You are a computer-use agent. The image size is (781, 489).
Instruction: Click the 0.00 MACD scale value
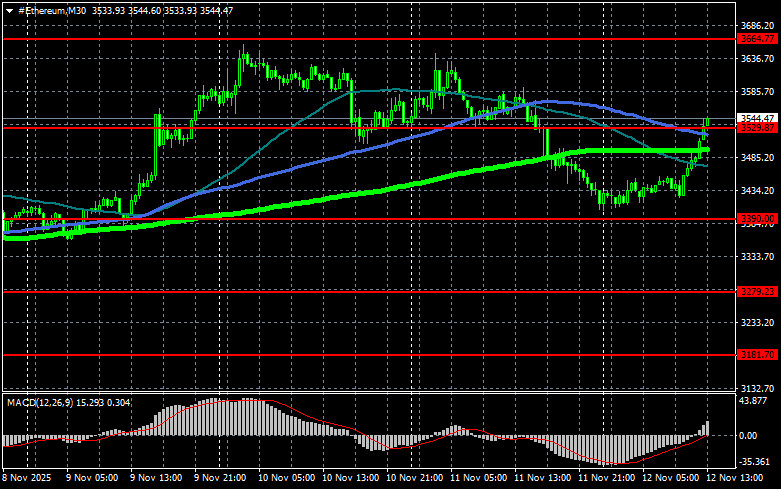[748, 436]
